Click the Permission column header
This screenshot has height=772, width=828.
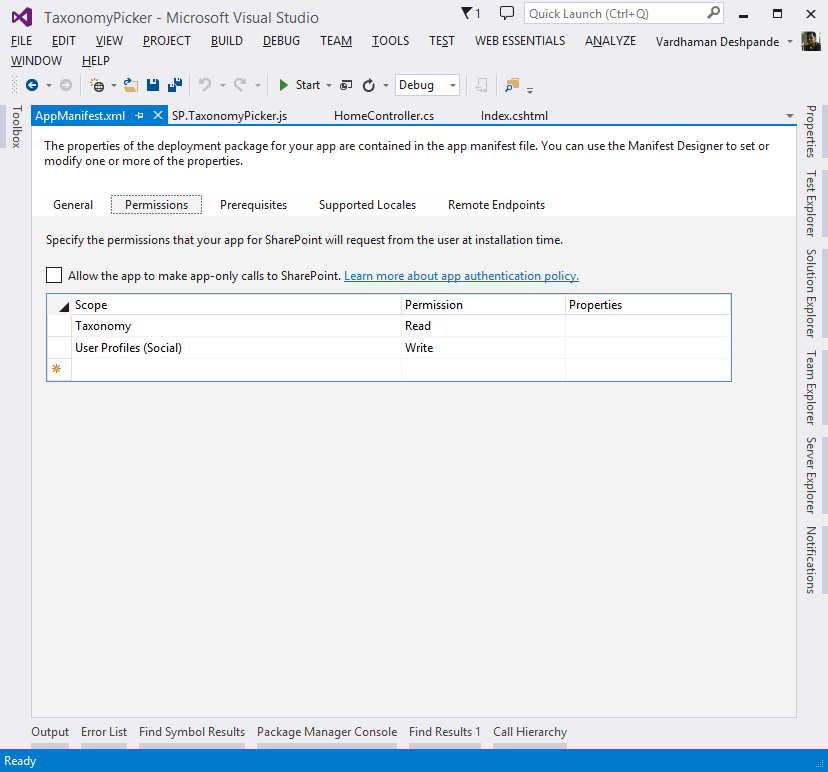click(483, 305)
